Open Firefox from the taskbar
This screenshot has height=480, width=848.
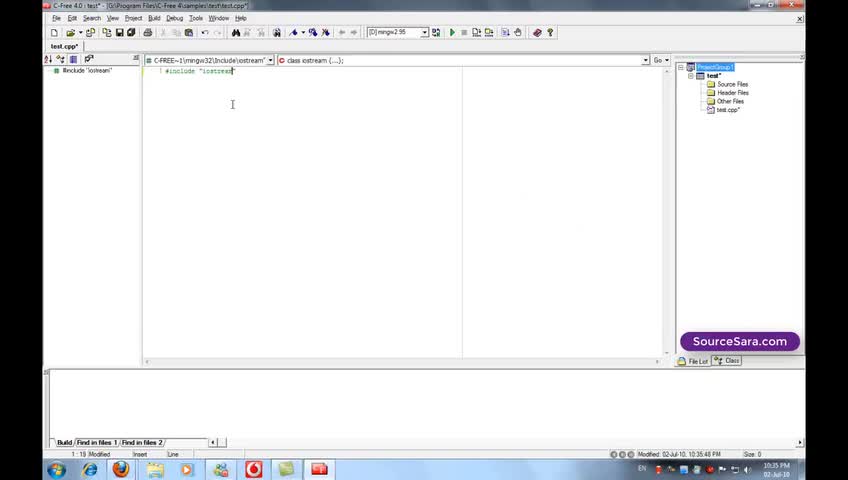pos(121,470)
